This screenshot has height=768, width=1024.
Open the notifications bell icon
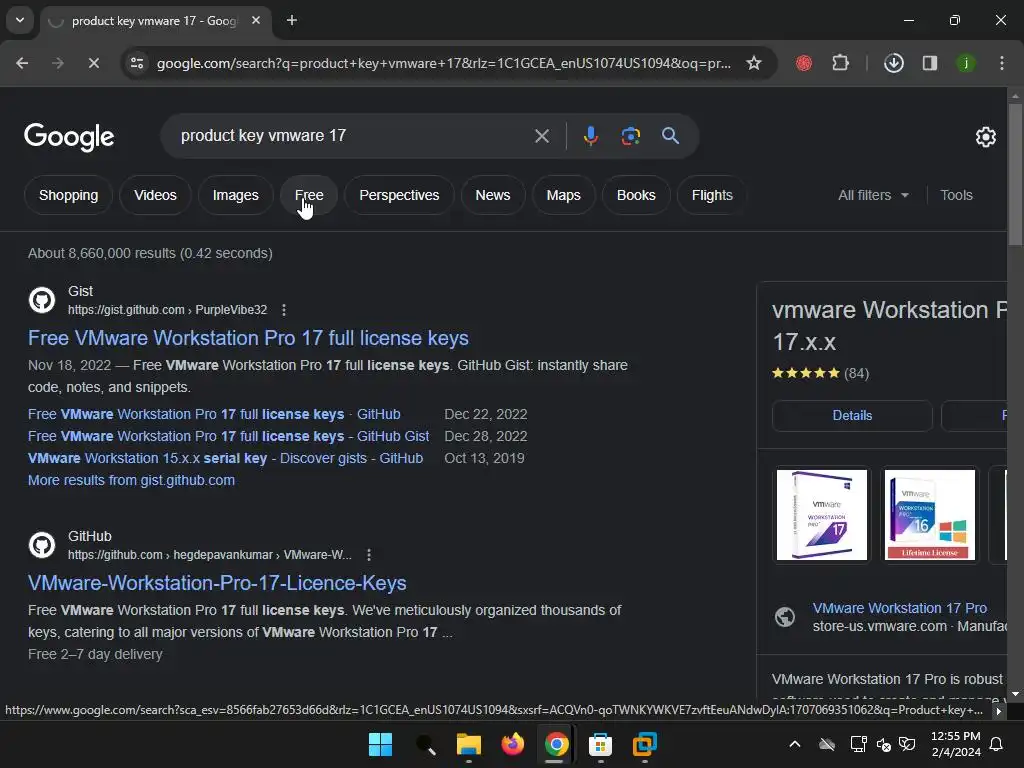997,744
